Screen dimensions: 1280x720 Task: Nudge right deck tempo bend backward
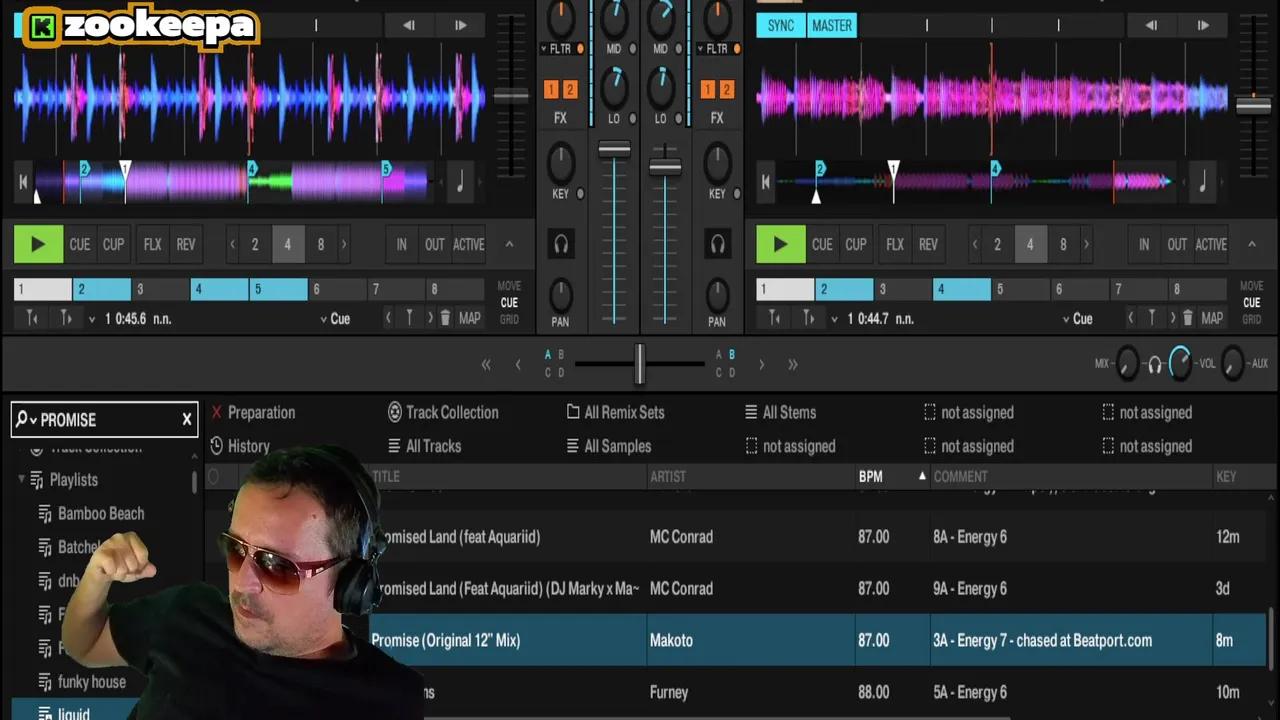click(x=1151, y=25)
